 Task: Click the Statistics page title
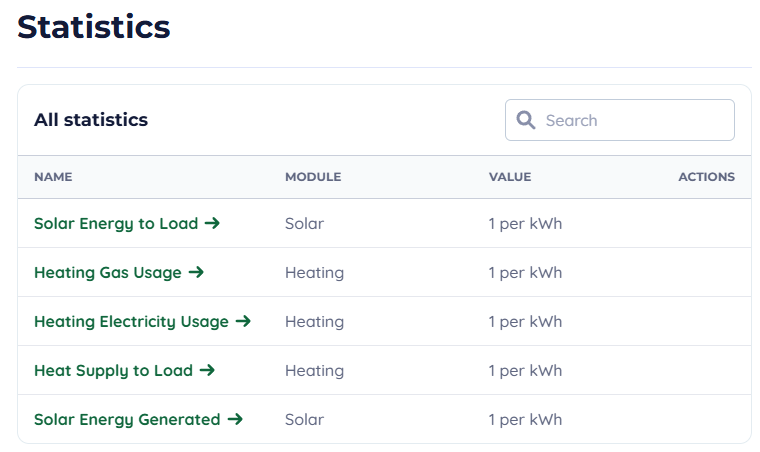(x=94, y=27)
